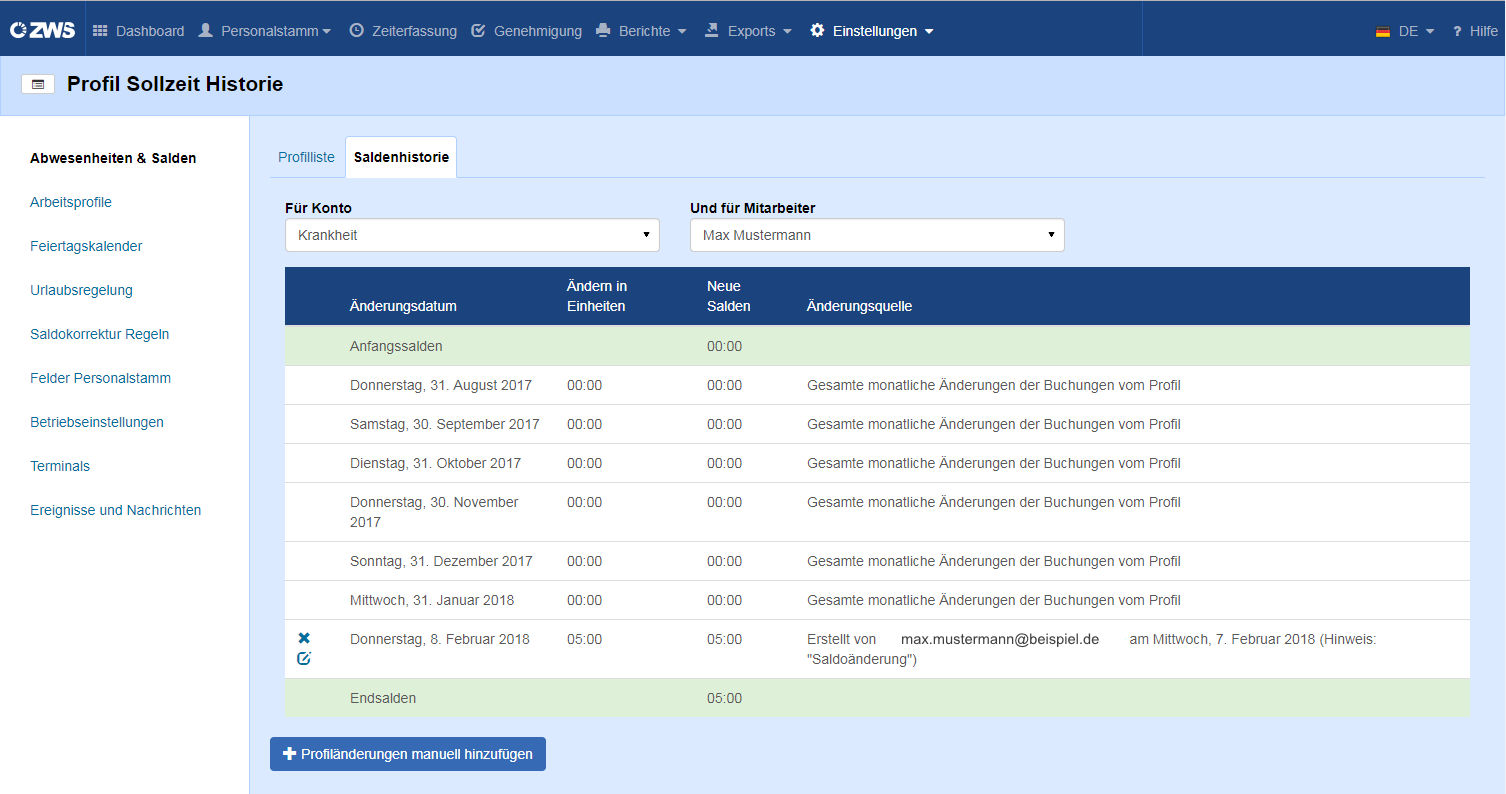
Task: Open the Mitarbeiter Max Mustermann dropdown
Action: pyautogui.click(x=877, y=235)
